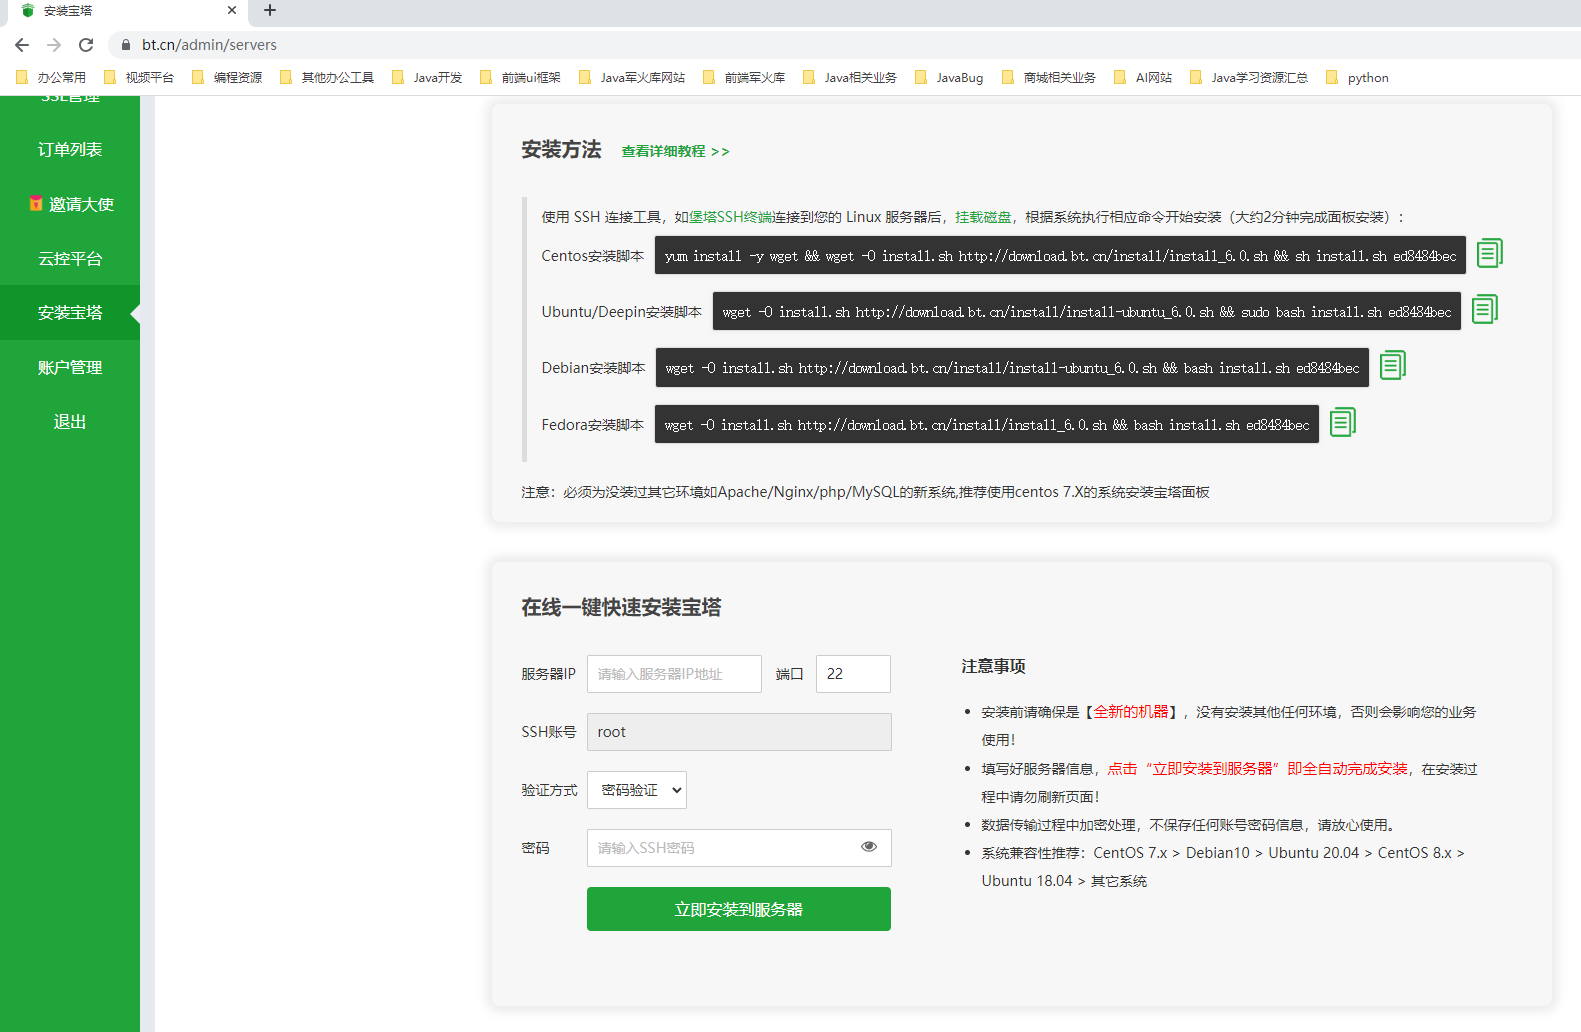Open the Java军火库网站 bookmark folder

point(632,77)
